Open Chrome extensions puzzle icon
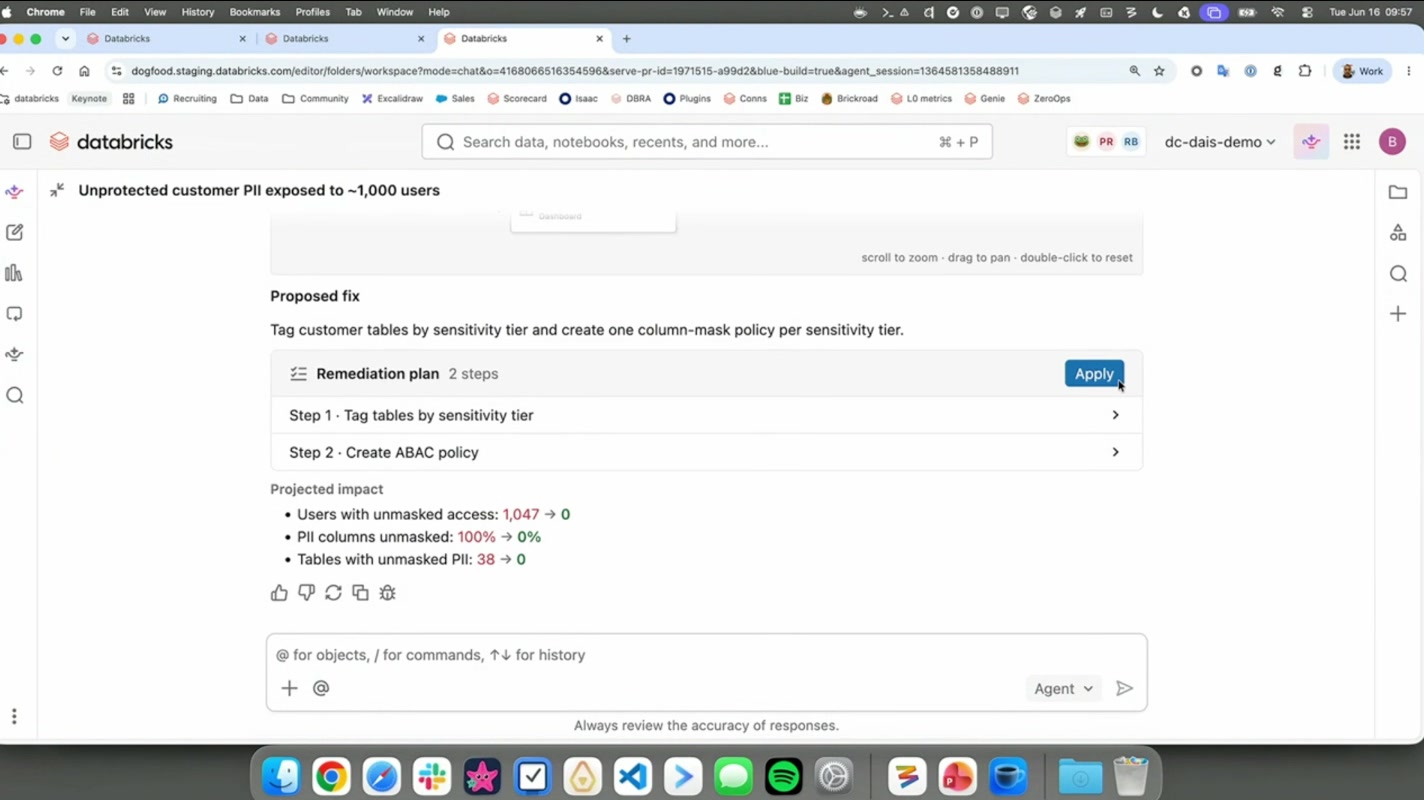 click(x=1305, y=71)
